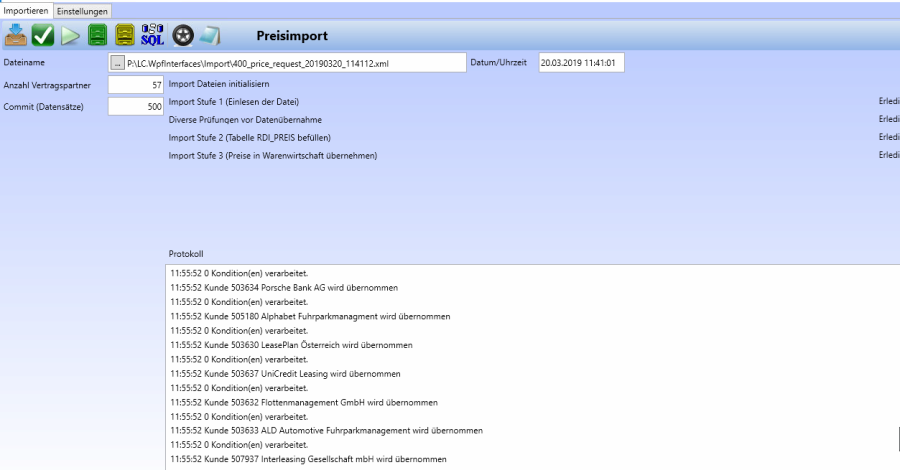Switch to the Einstellungen tab

pos(82,10)
